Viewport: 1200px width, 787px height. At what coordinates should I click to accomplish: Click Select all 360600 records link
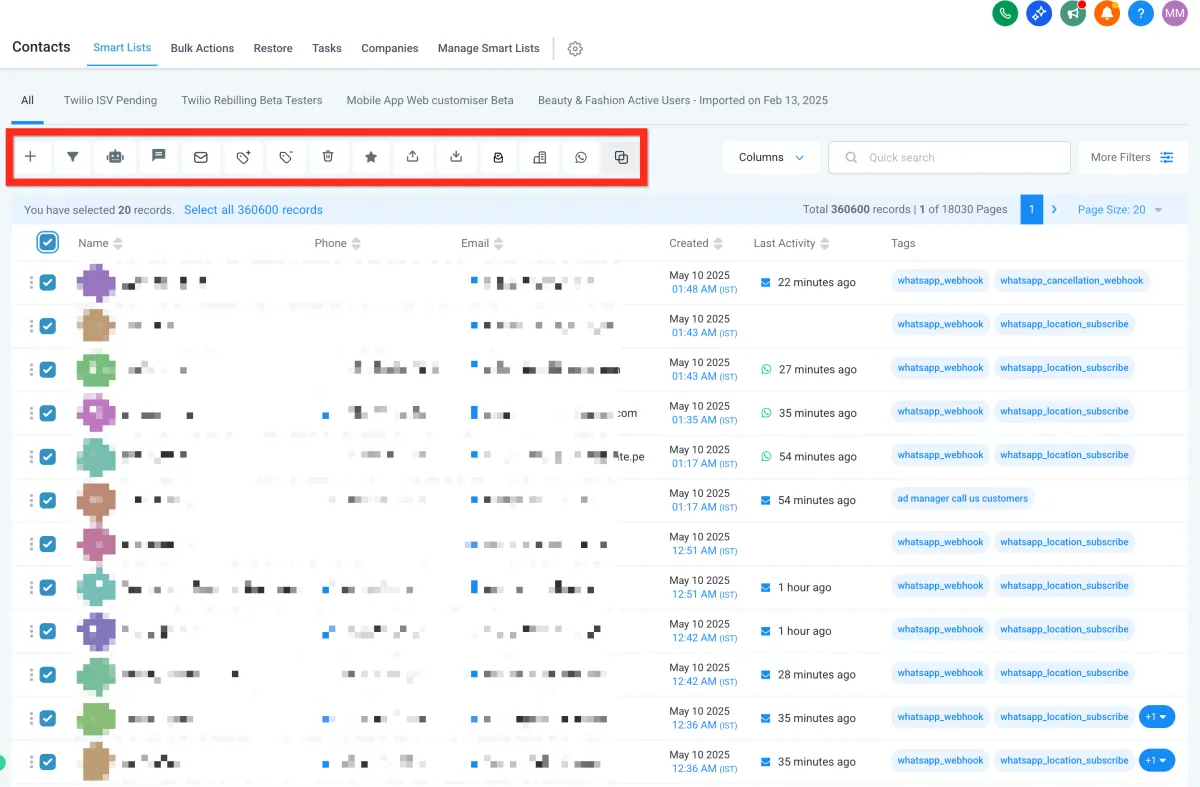253,210
